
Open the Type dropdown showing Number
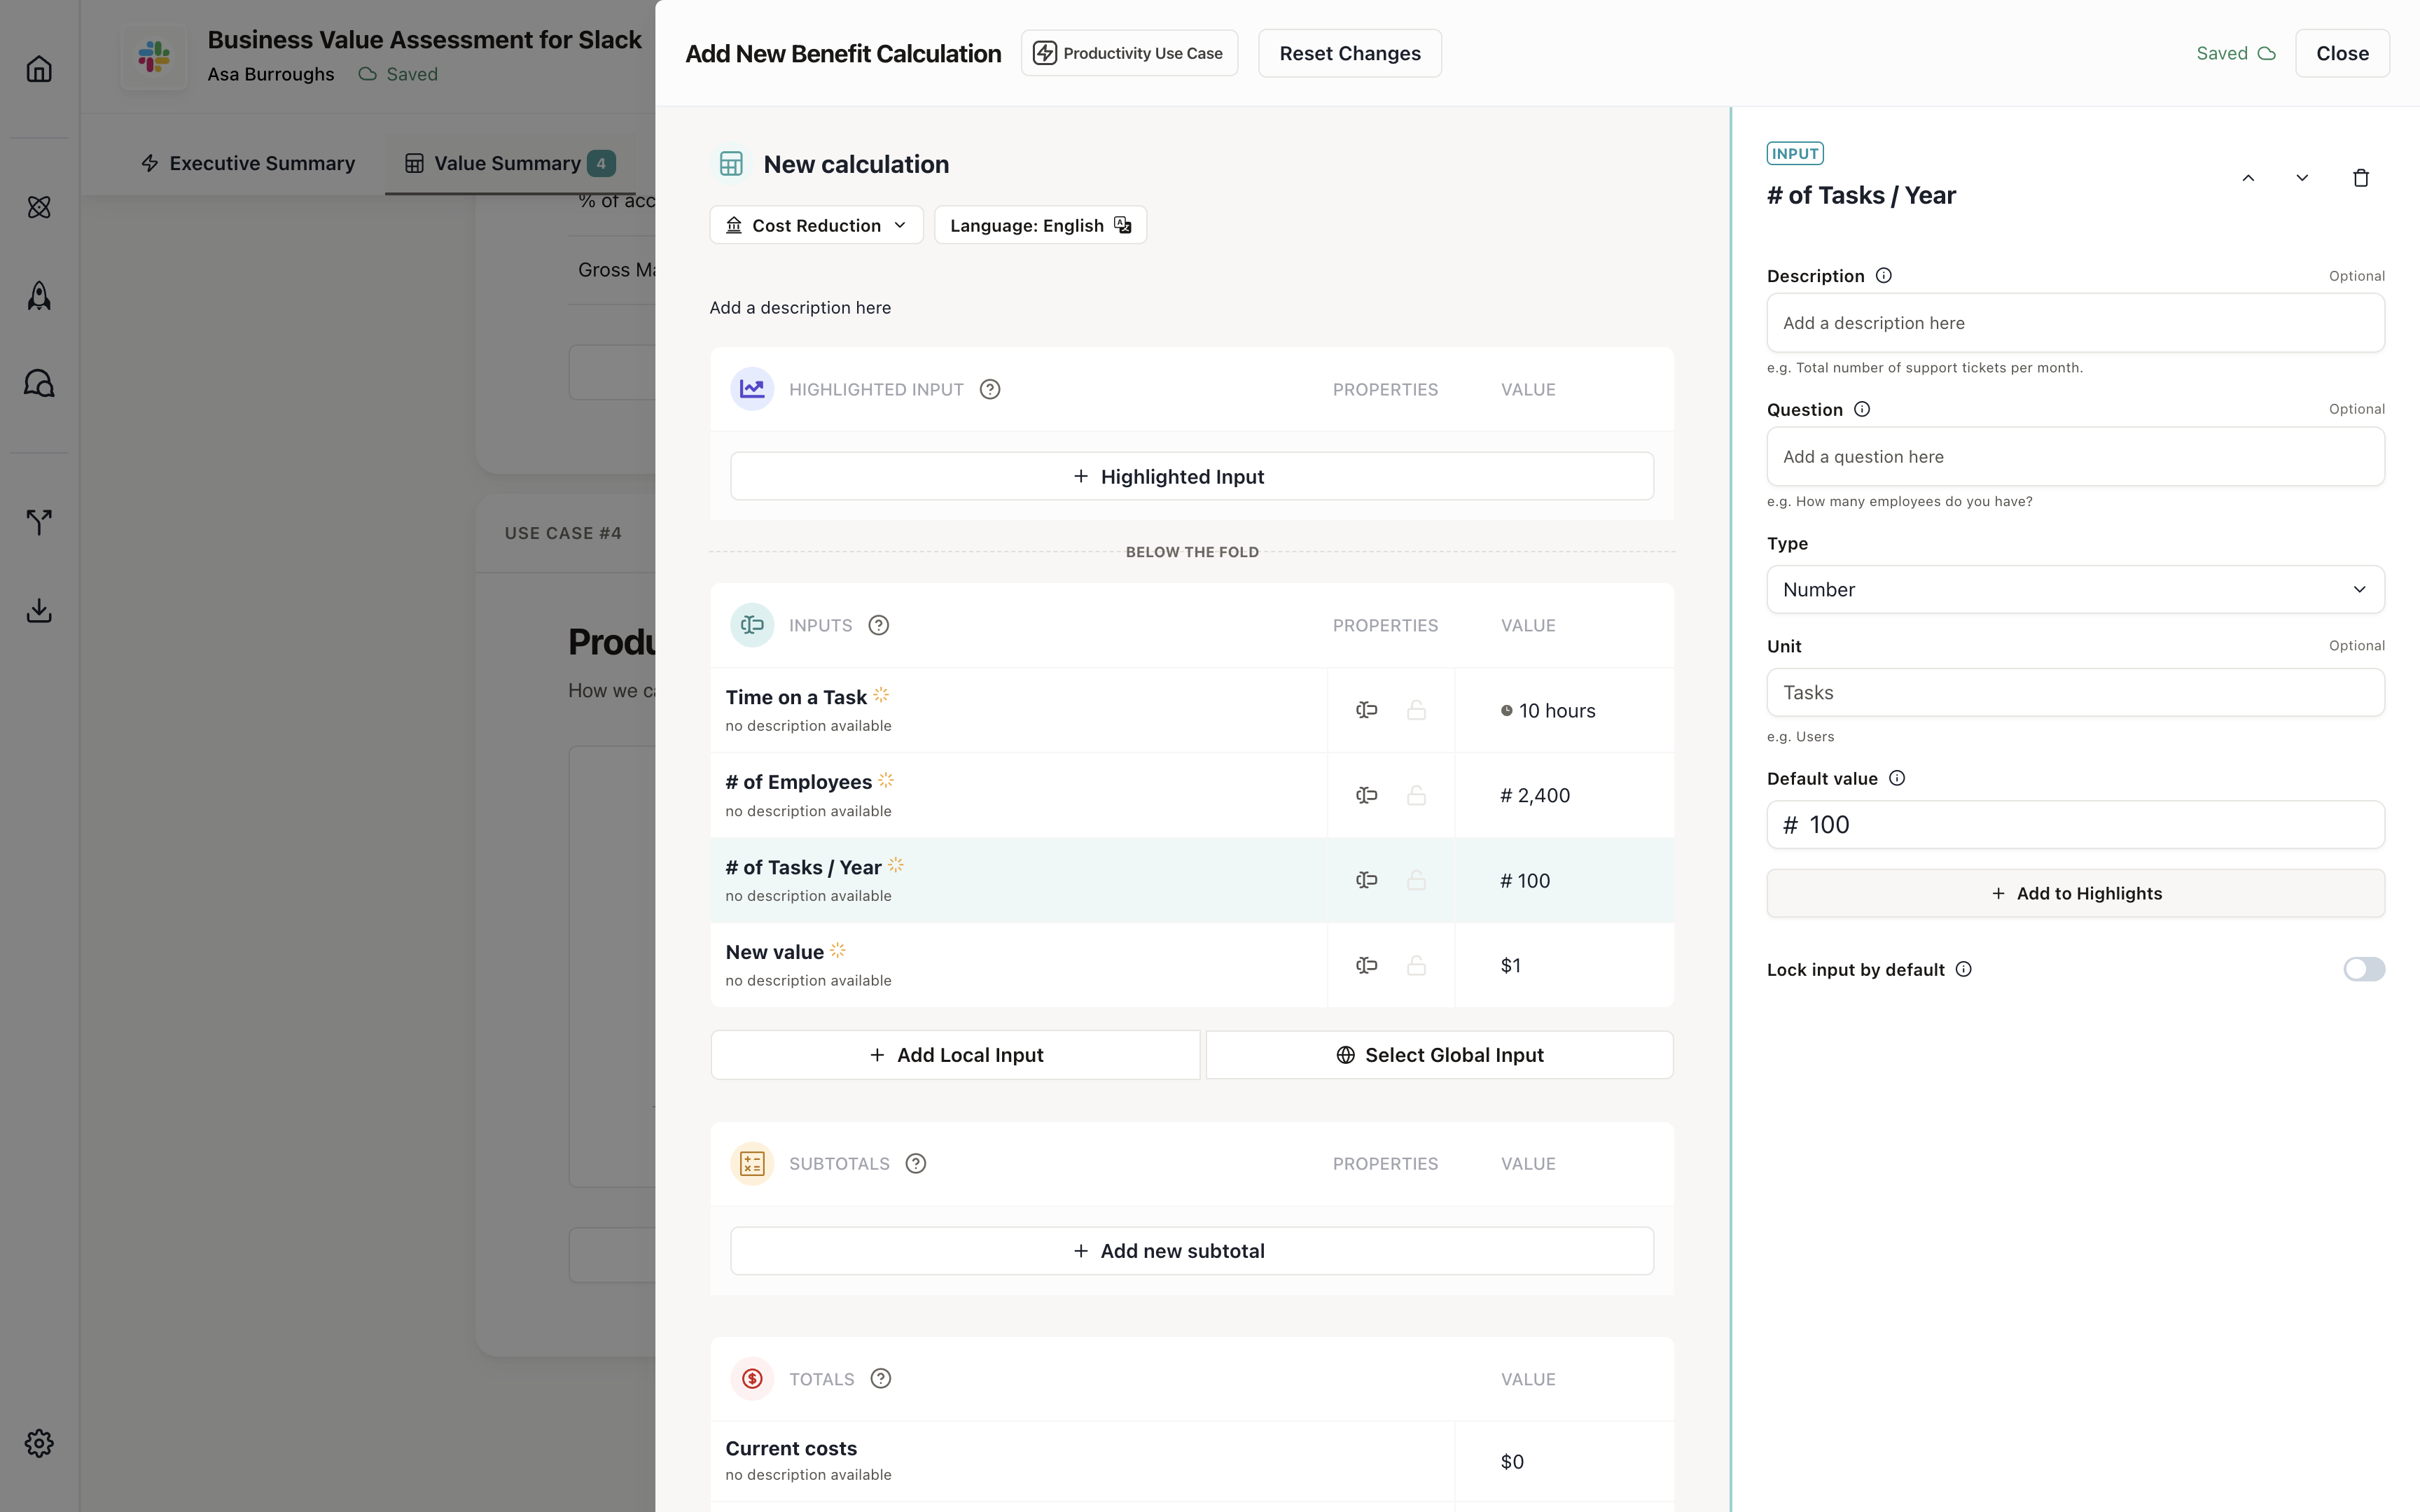point(2075,590)
